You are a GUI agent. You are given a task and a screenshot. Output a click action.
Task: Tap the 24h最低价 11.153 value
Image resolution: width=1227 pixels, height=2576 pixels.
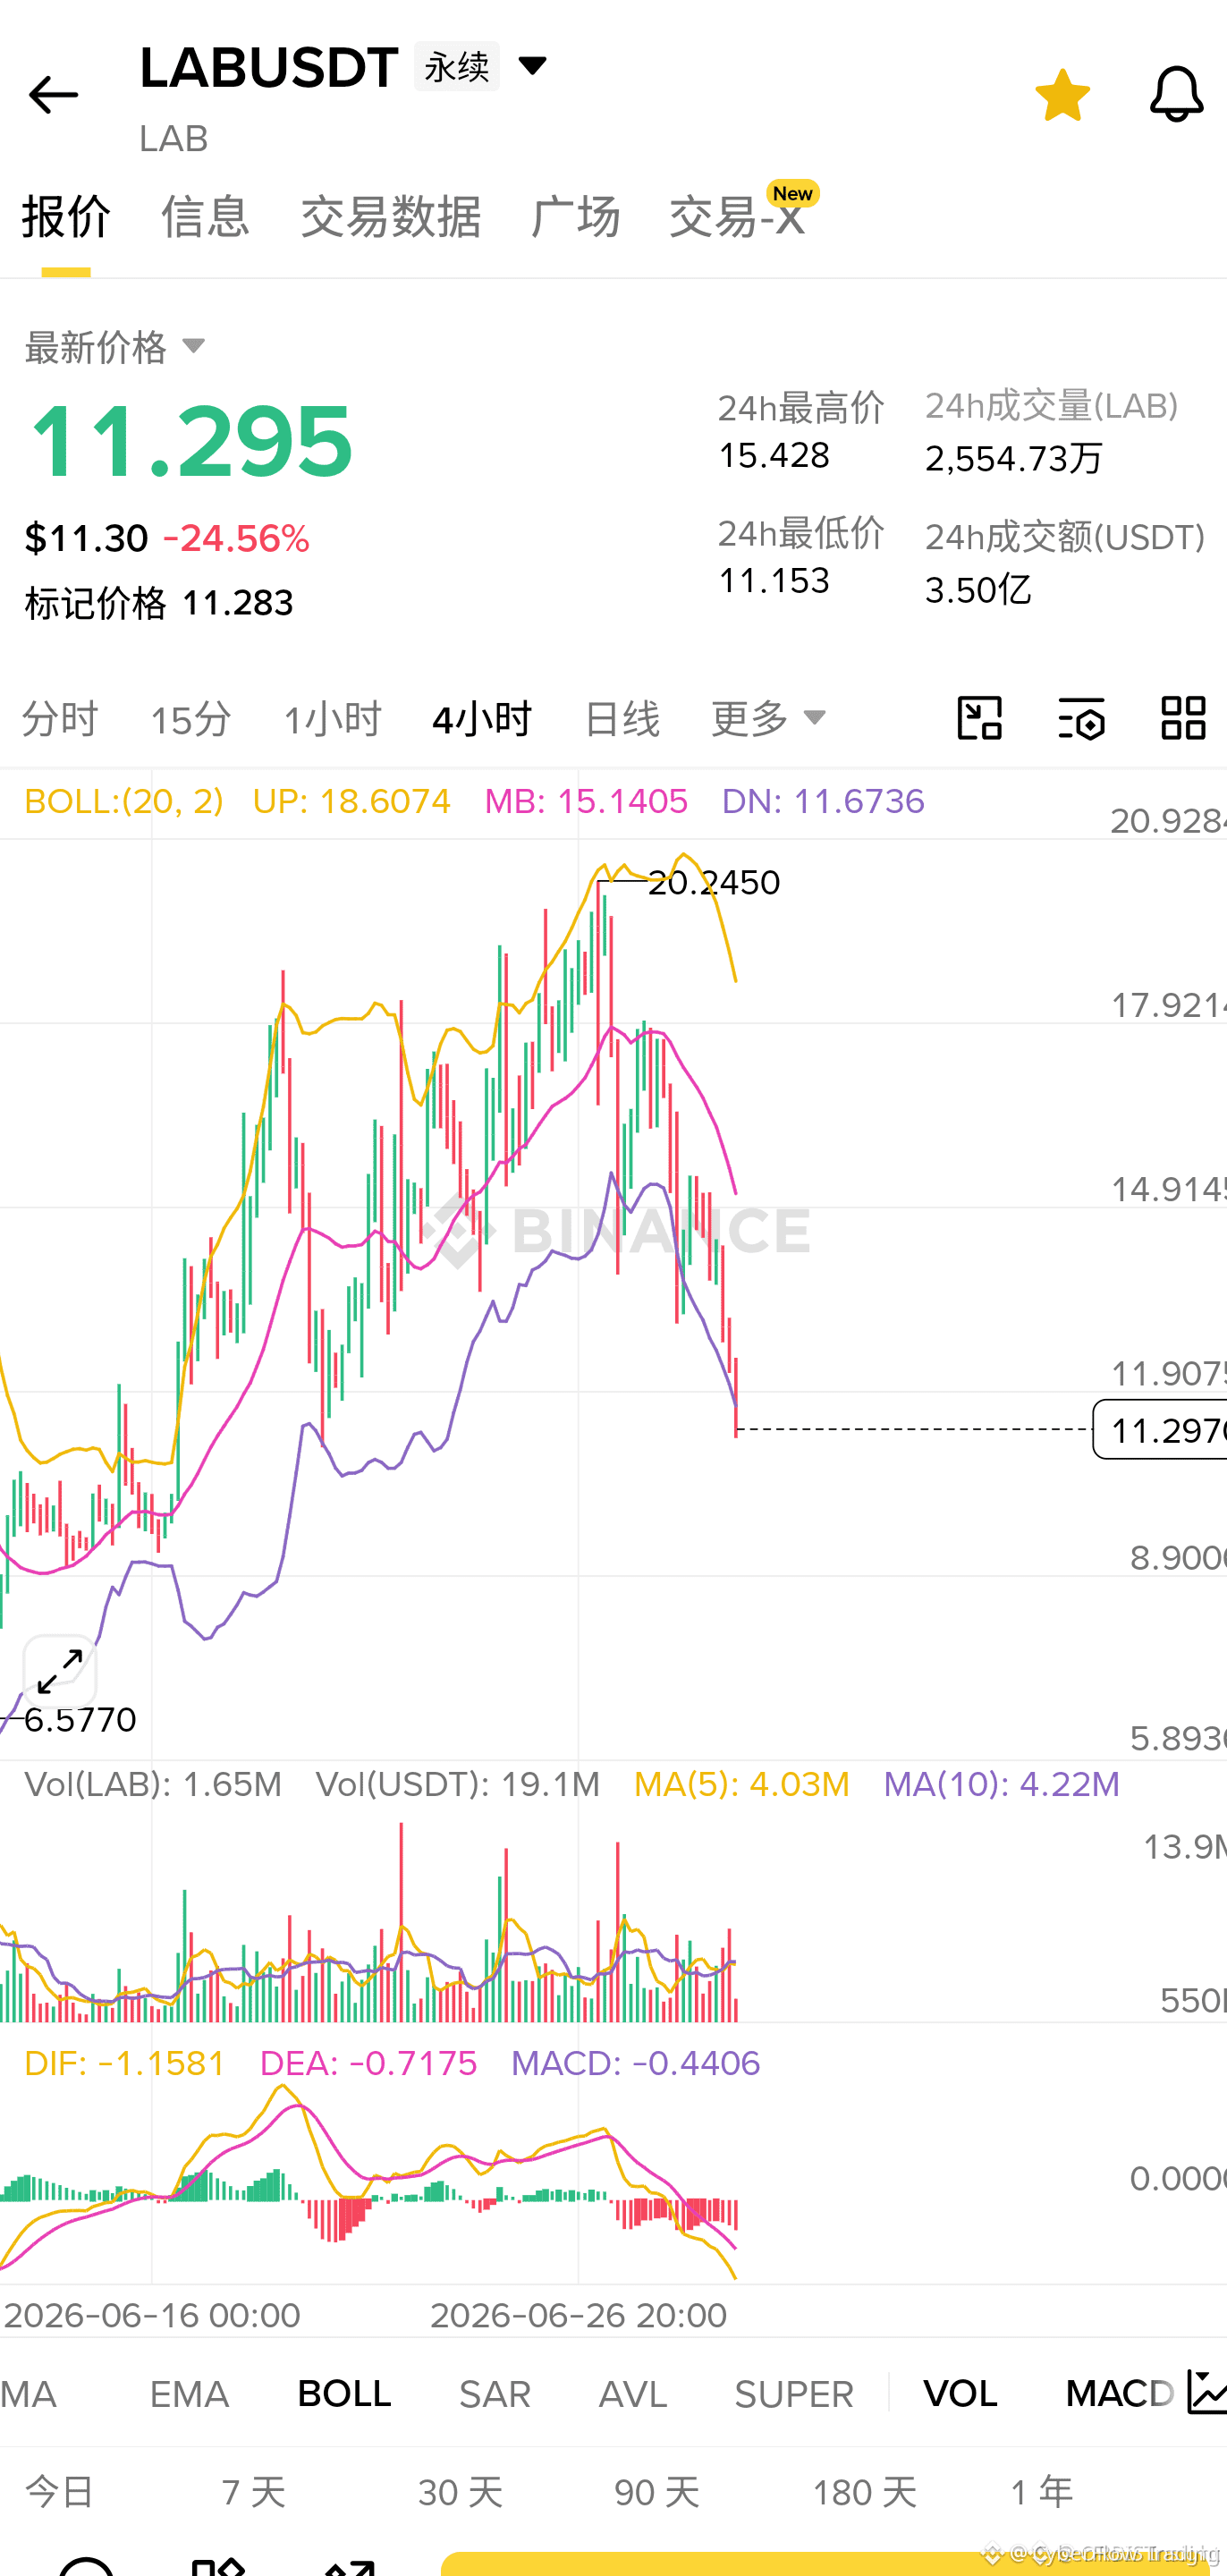point(774,581)
